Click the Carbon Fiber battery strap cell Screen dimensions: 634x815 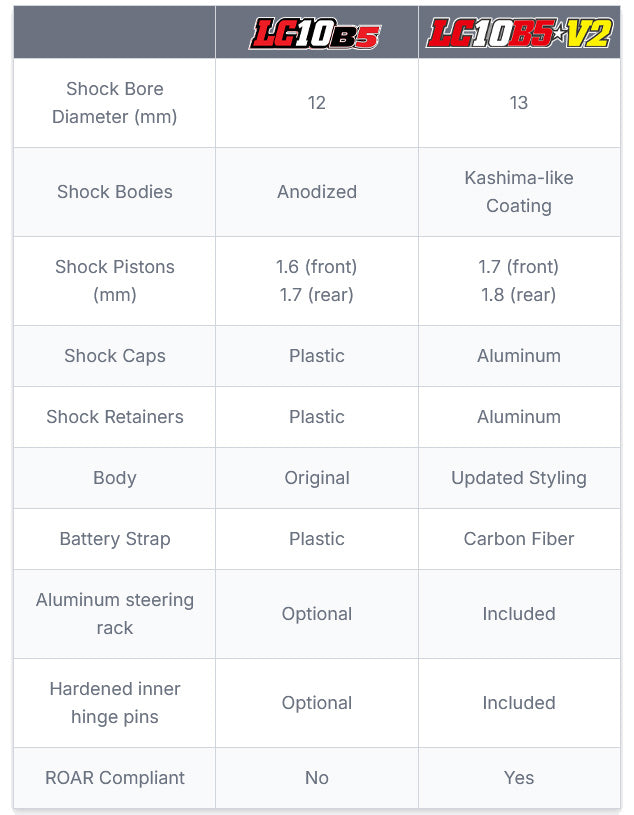[x=519, y=538]
